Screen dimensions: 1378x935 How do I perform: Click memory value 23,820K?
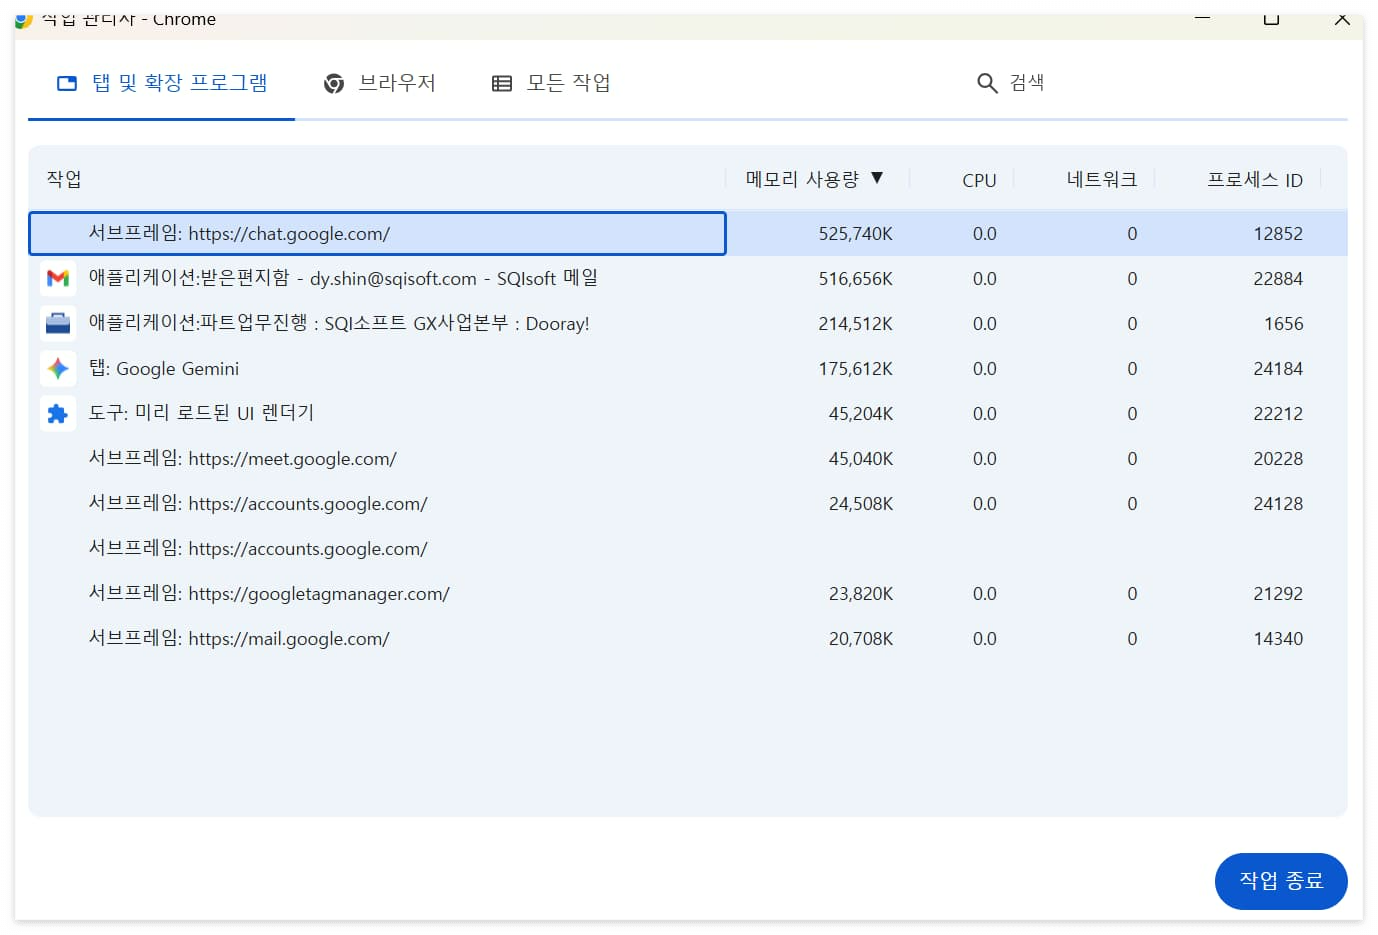click(860, 594)
